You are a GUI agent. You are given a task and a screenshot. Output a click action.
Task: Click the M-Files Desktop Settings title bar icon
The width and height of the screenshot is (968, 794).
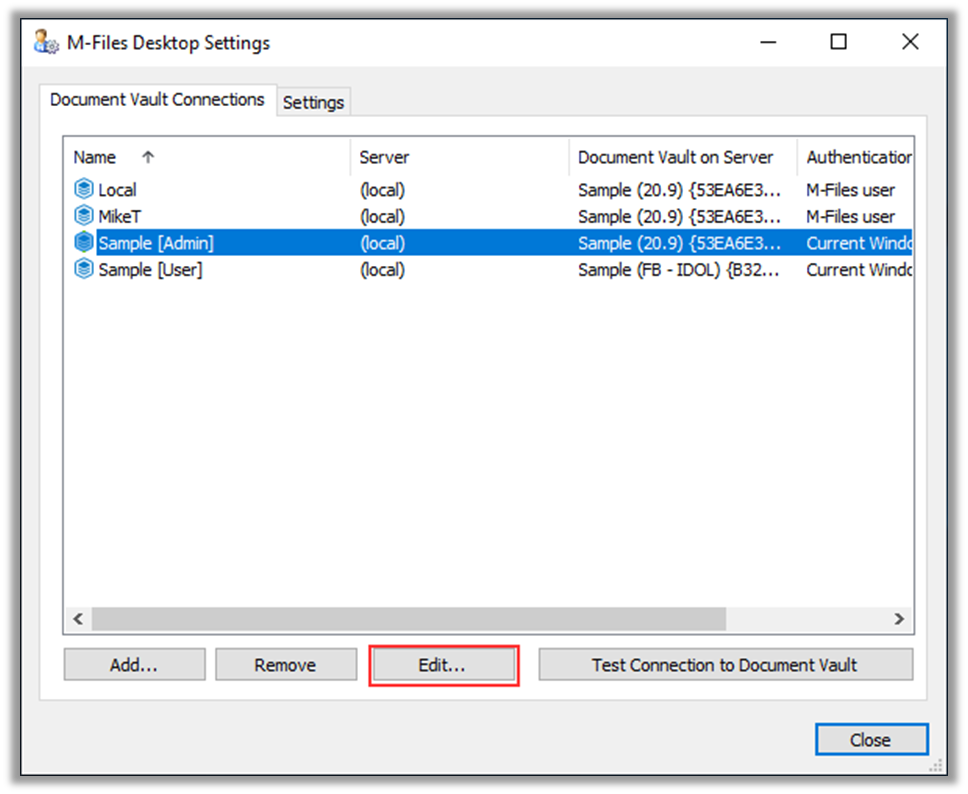tap(46, 43)
